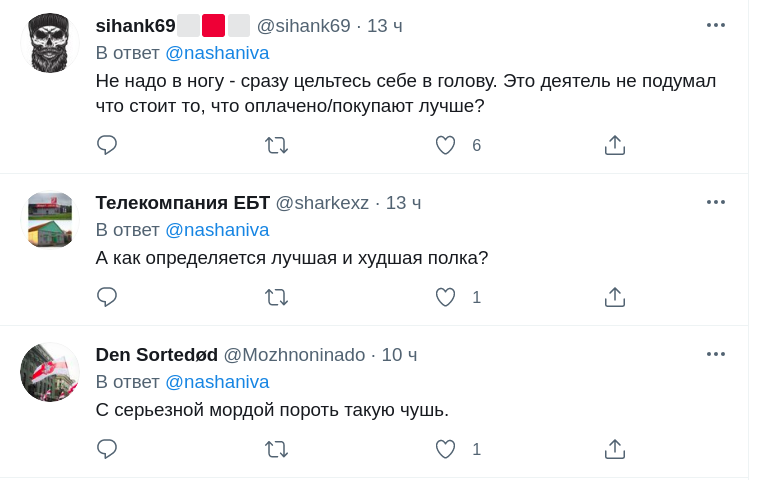Retweet Den Sortedød's reply
Viewport: 757px width, 480px height.
point(276,449)
